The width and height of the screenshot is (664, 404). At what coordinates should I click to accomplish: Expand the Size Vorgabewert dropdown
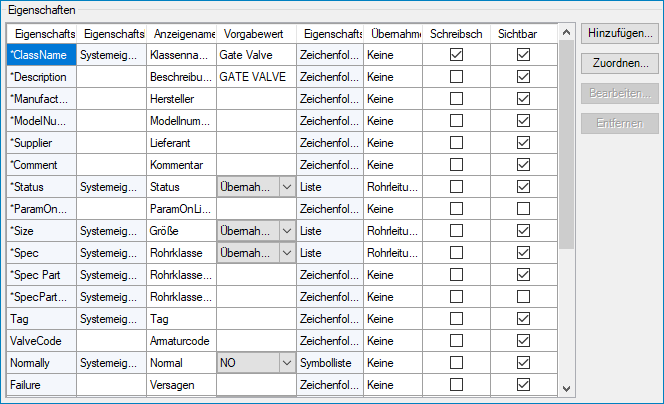click(286, 230)
